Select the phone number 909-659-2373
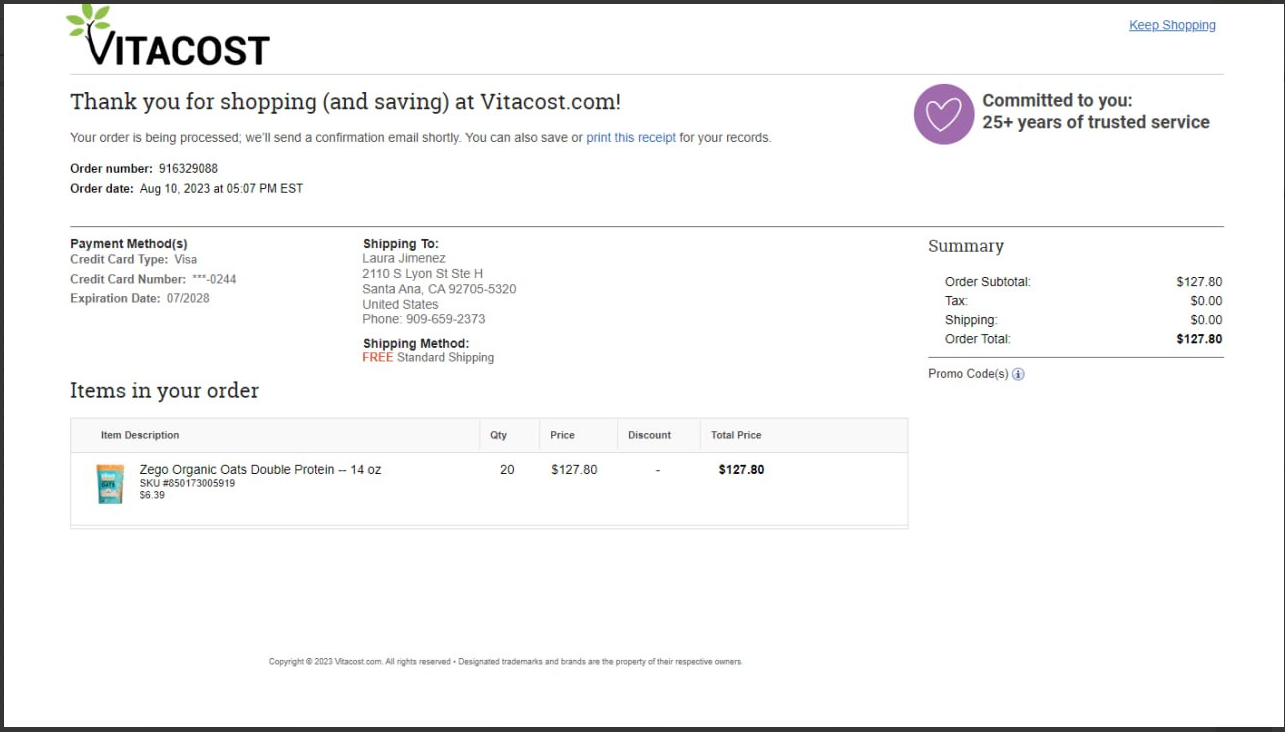Image resolution: width=1285 pixels, height=732 pixels. tap(445, 319)
